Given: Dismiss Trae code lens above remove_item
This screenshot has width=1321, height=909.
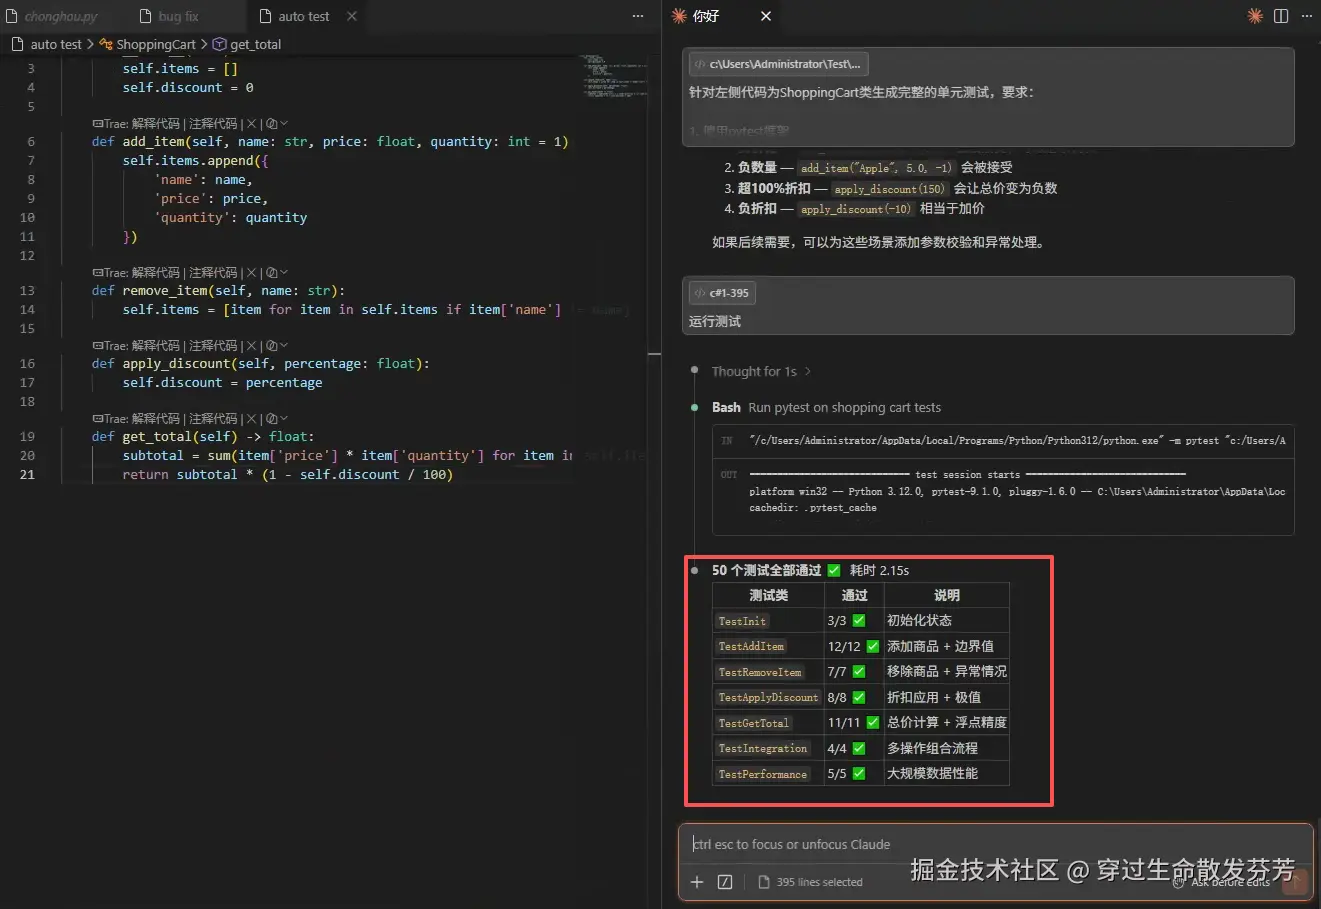Looking at the screenshot, I should click(x=252, y=273).
